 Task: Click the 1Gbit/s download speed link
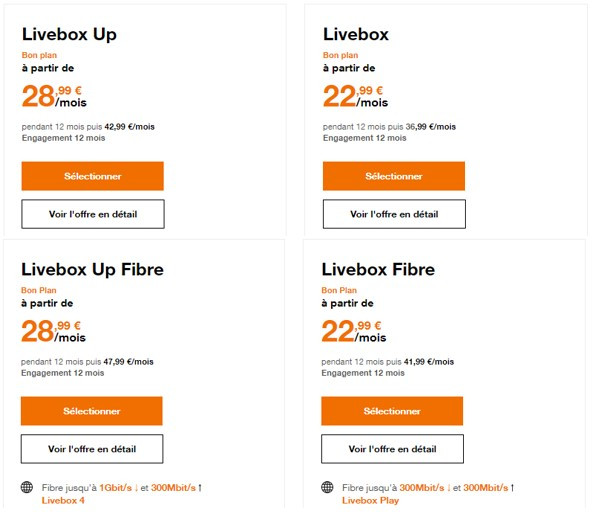coord(115,487)
